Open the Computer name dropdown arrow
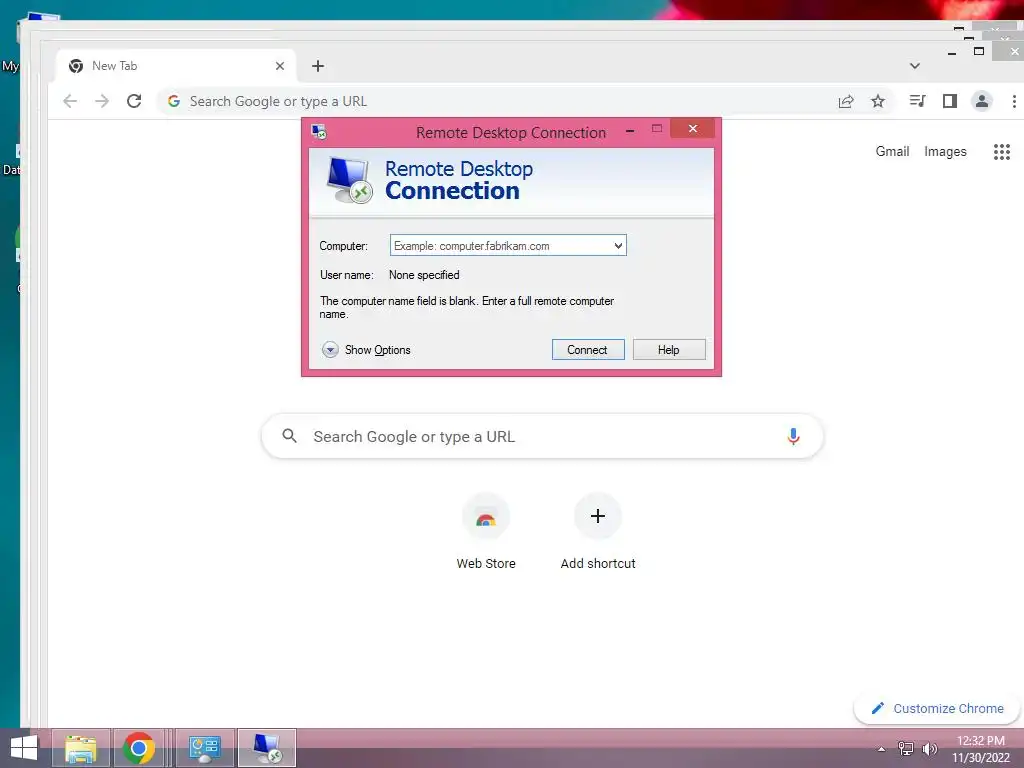The height and width of the screenshot is (768, 1024). click(x=618, y=246)
